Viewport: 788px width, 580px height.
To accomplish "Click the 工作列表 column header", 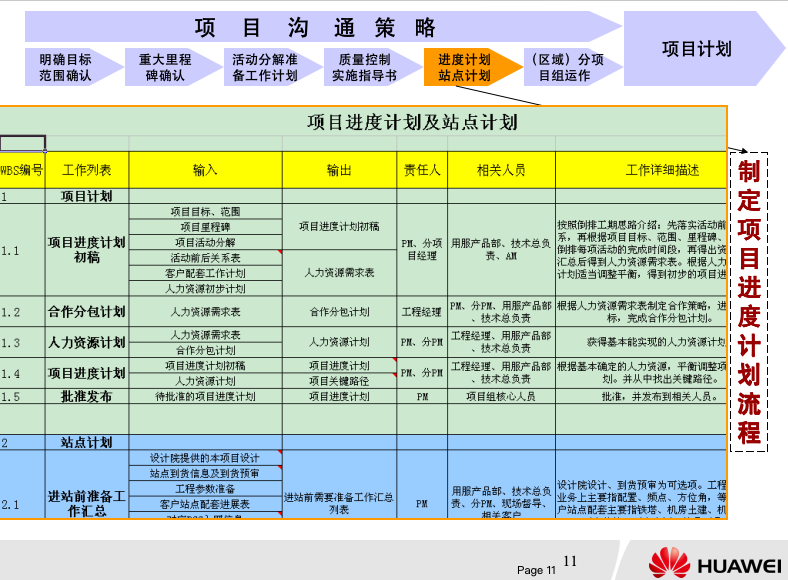I will pyautogui.click(x=87, y=170).
